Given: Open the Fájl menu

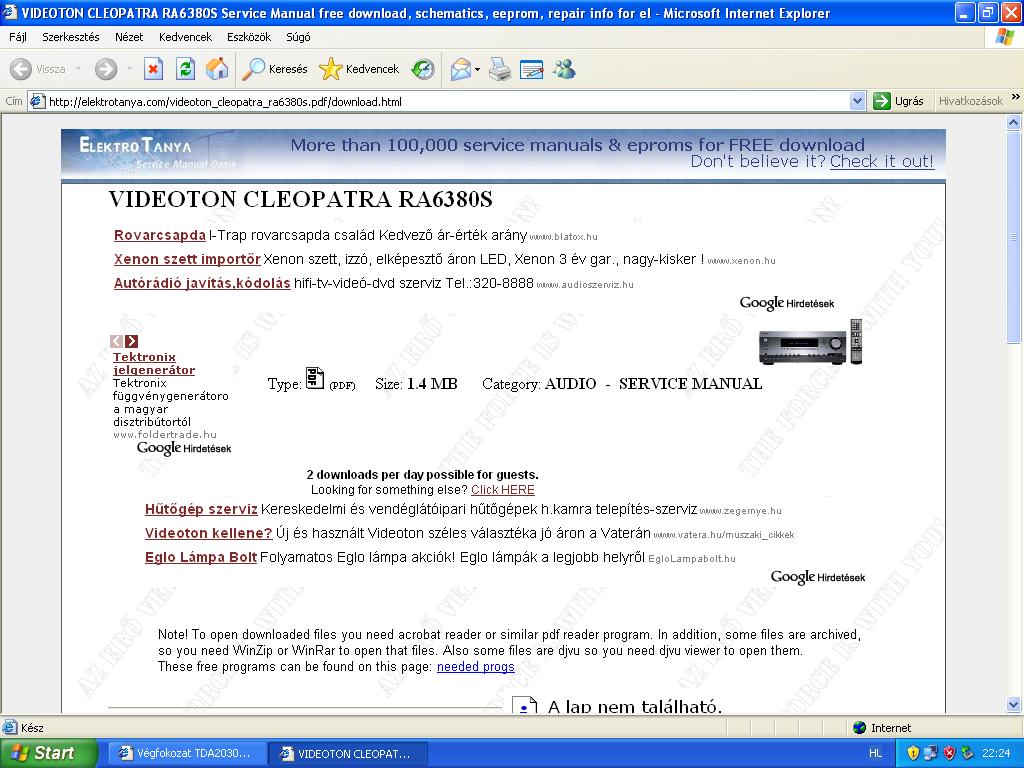Looking at the screenshot, I should 18,37.
